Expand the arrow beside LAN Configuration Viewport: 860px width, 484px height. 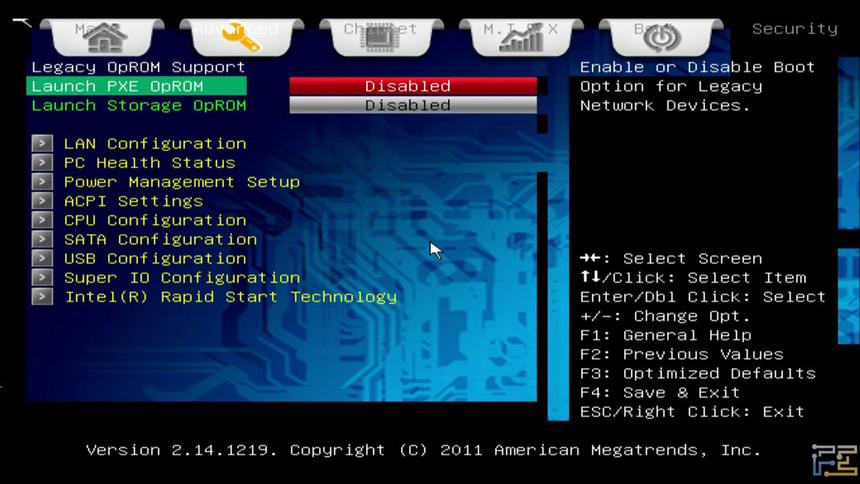(x=42, y=144)
